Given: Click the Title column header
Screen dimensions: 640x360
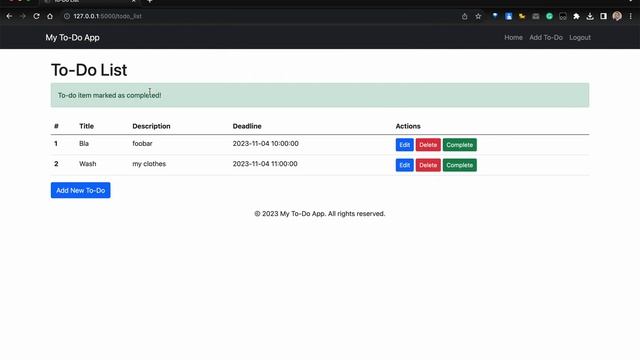Looking at the screenshot, I should [x=87, y=126].
